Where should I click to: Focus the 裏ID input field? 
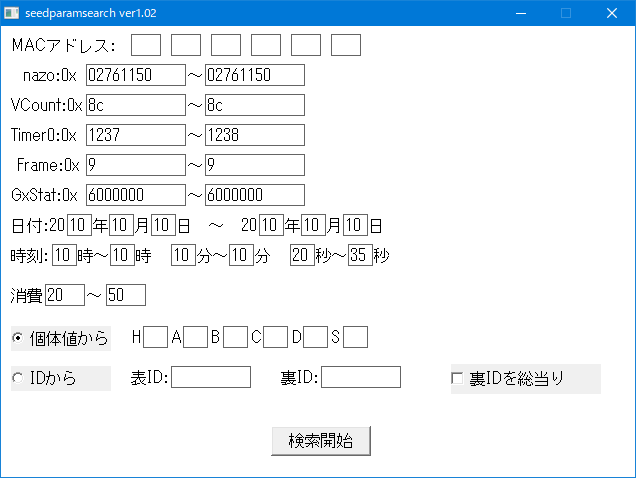[x=361, y=377]
